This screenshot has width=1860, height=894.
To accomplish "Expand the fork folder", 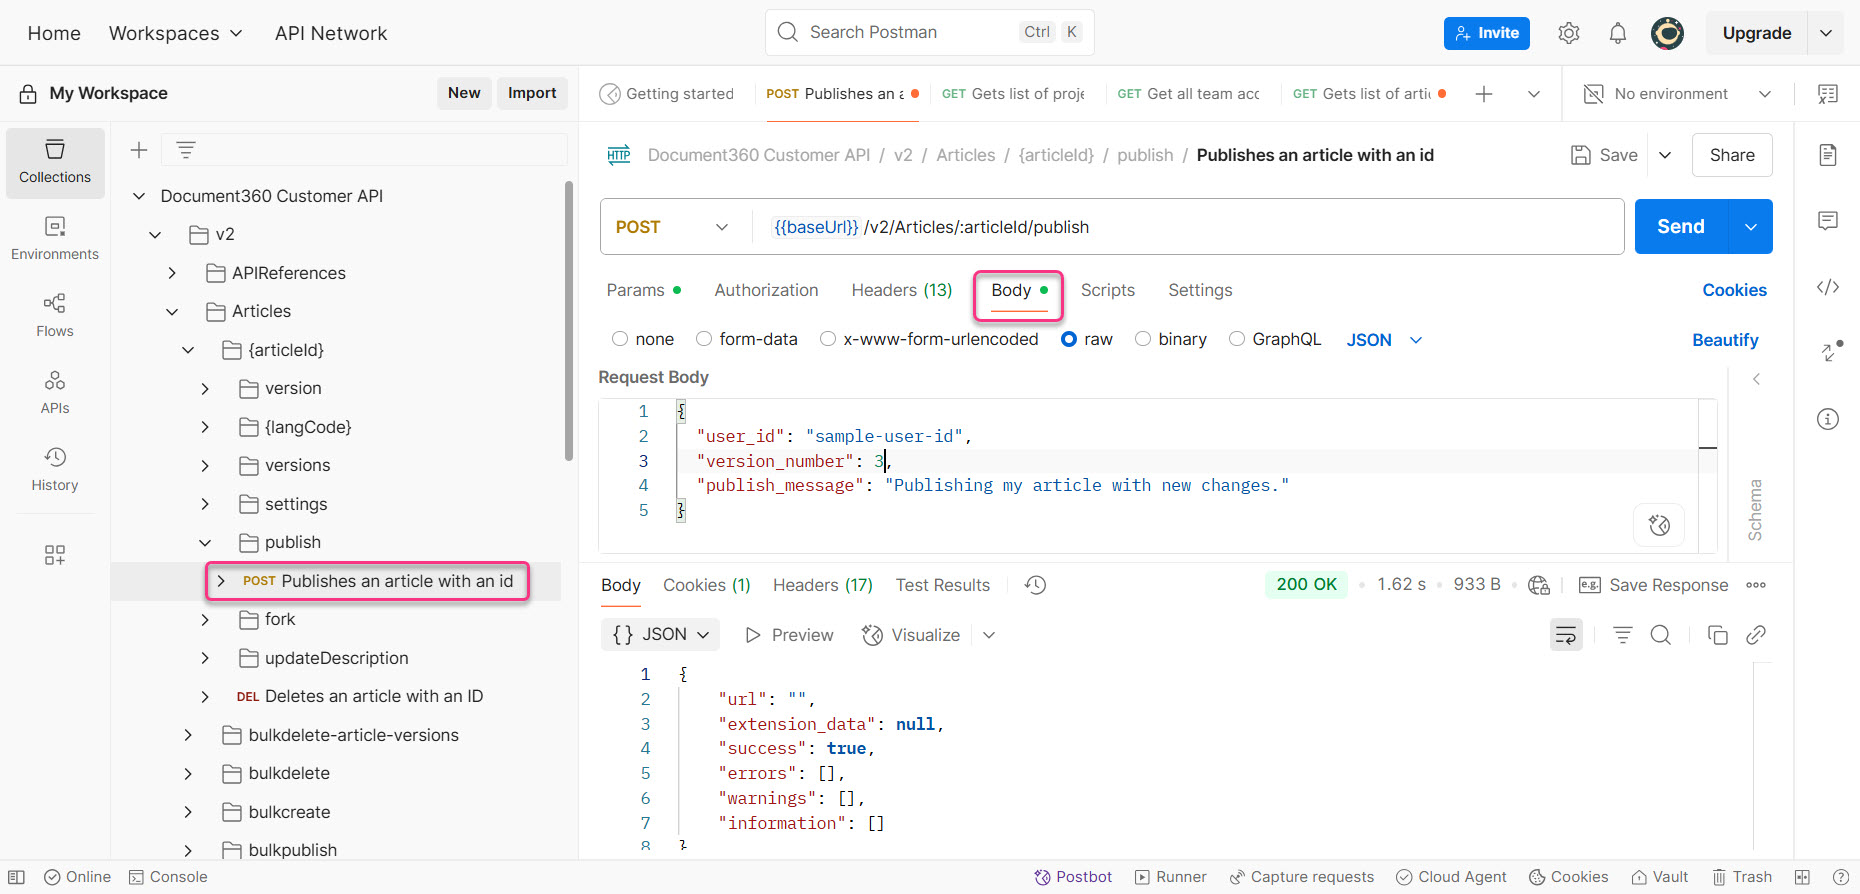I will tap(205, 620).
